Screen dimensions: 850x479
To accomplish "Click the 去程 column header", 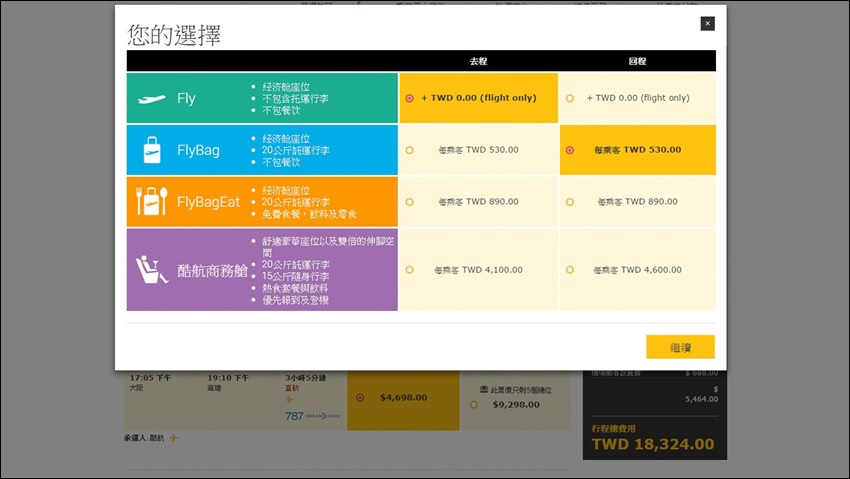I will point(478,61).
